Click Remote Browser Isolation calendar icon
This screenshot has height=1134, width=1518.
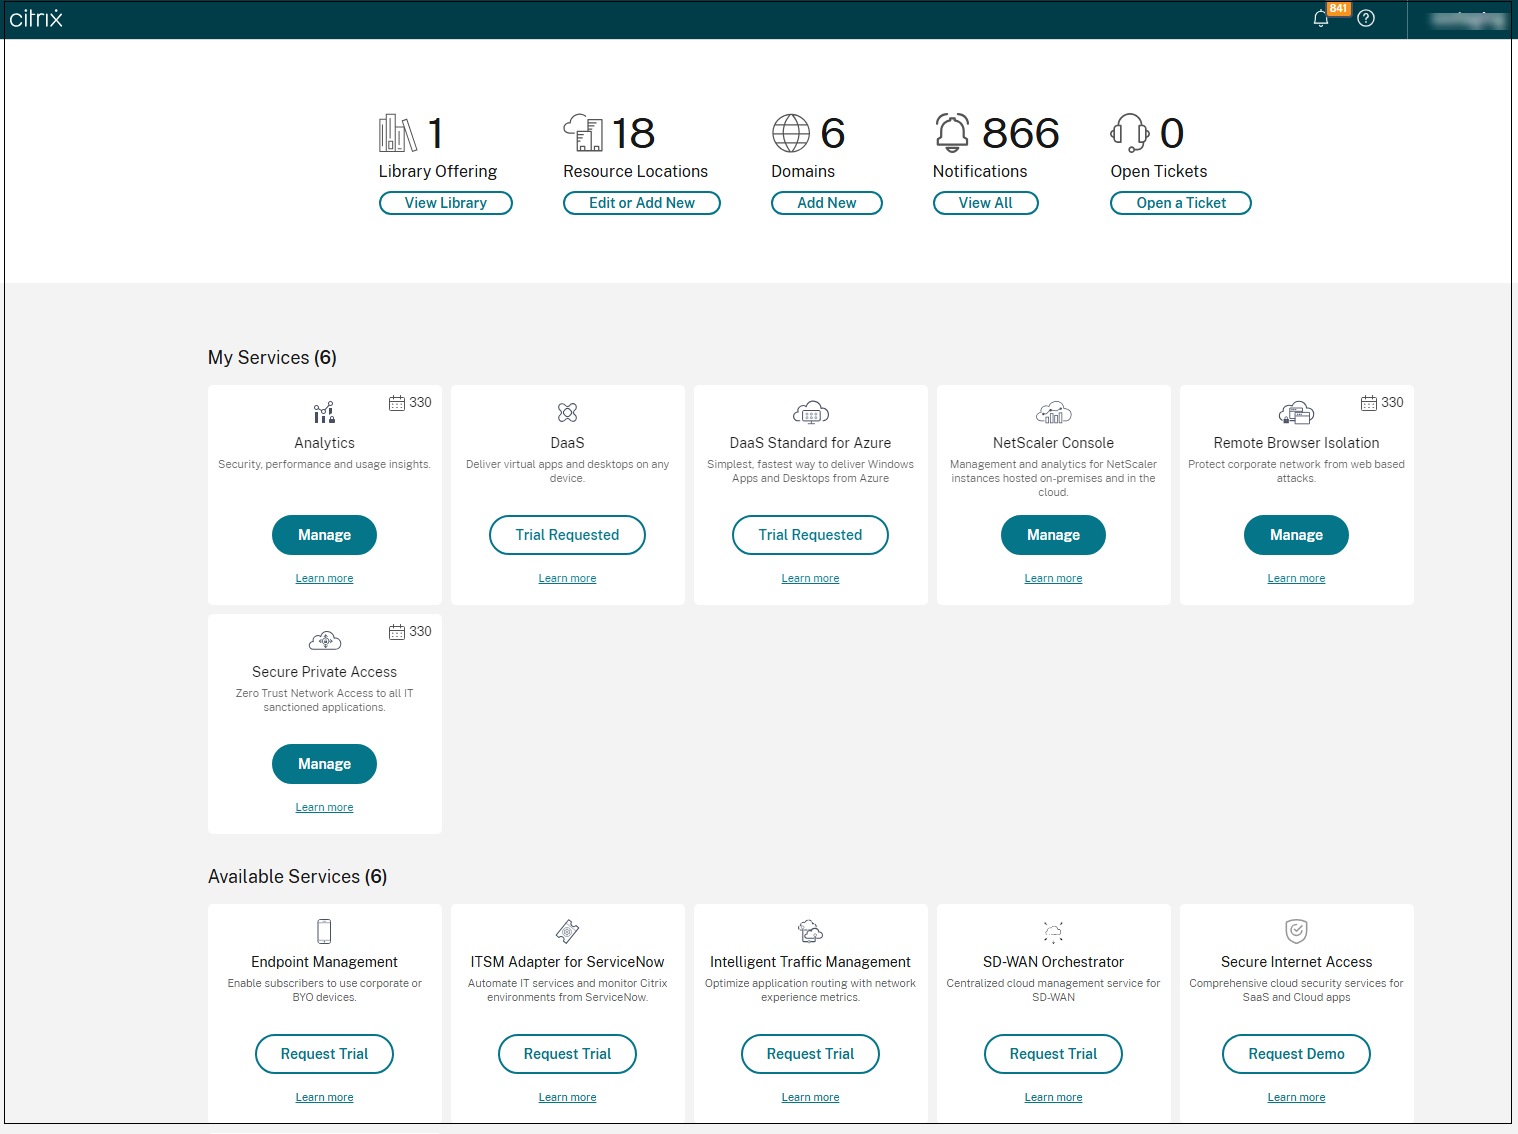point(1369,403)
